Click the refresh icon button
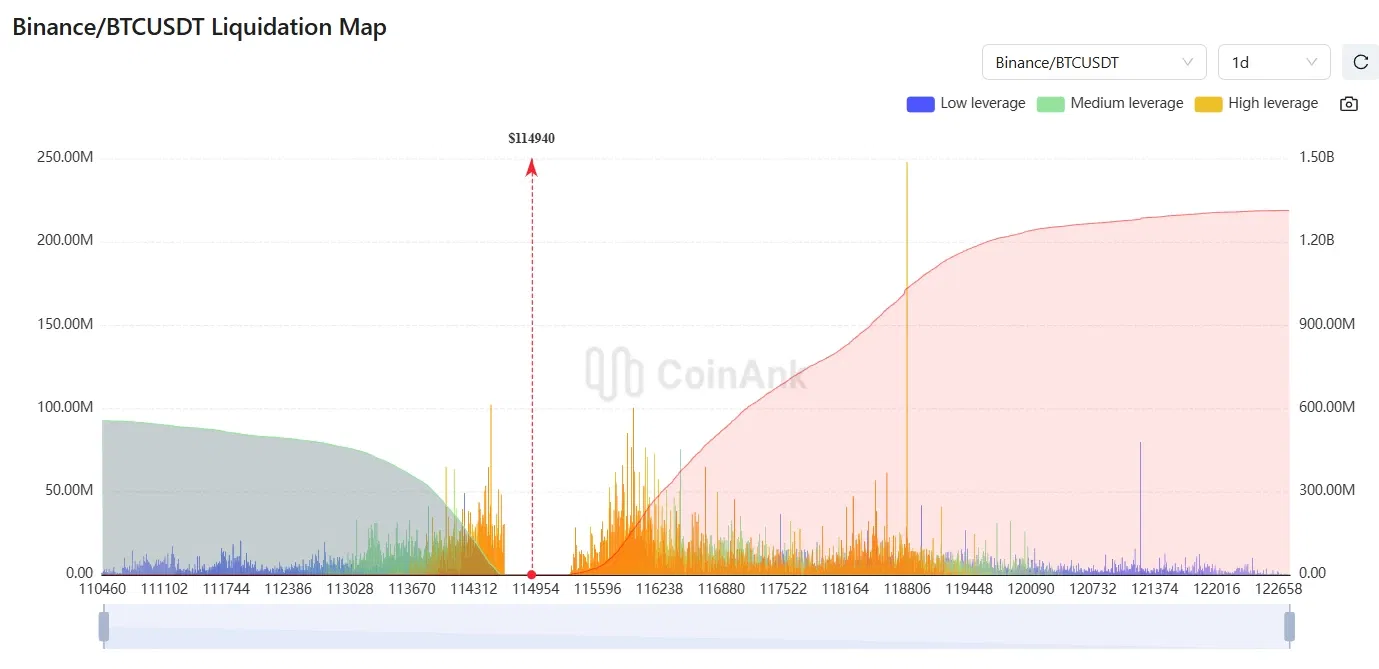The height and width of the screenshot is (669, 1379). [1360, 62]
